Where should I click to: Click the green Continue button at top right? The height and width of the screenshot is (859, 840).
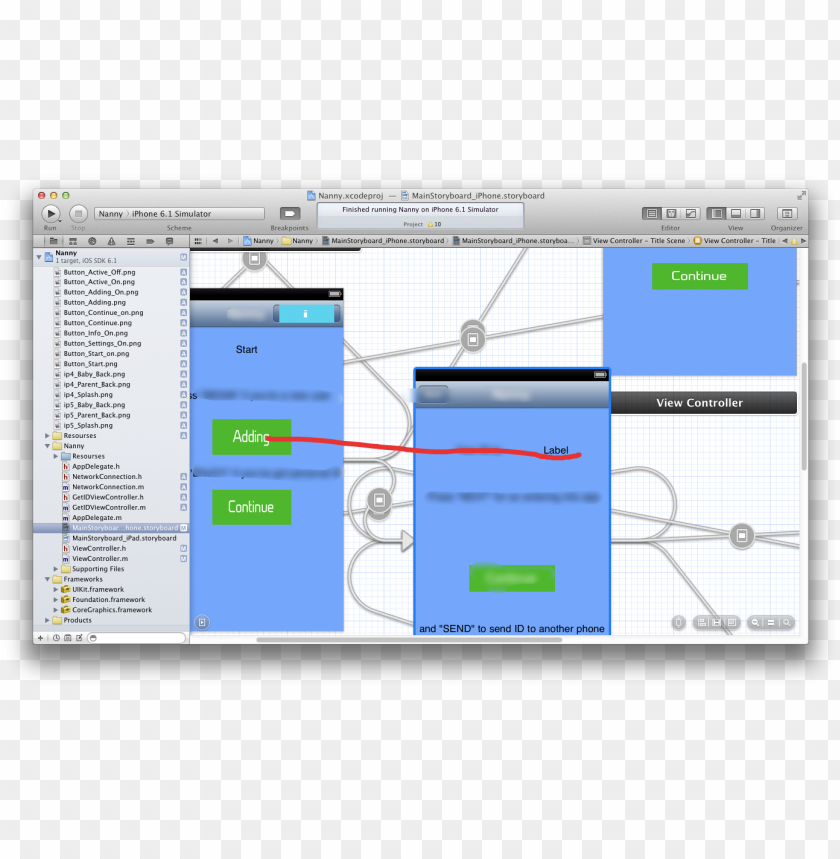699,276
